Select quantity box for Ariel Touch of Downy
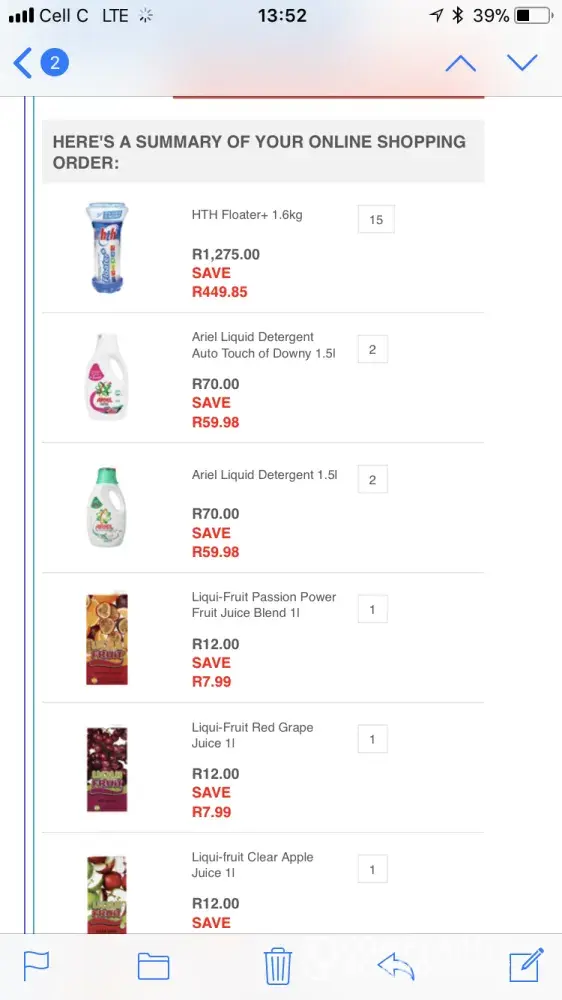The height and width of the screenshot is (1000, 562). (373, 349)
